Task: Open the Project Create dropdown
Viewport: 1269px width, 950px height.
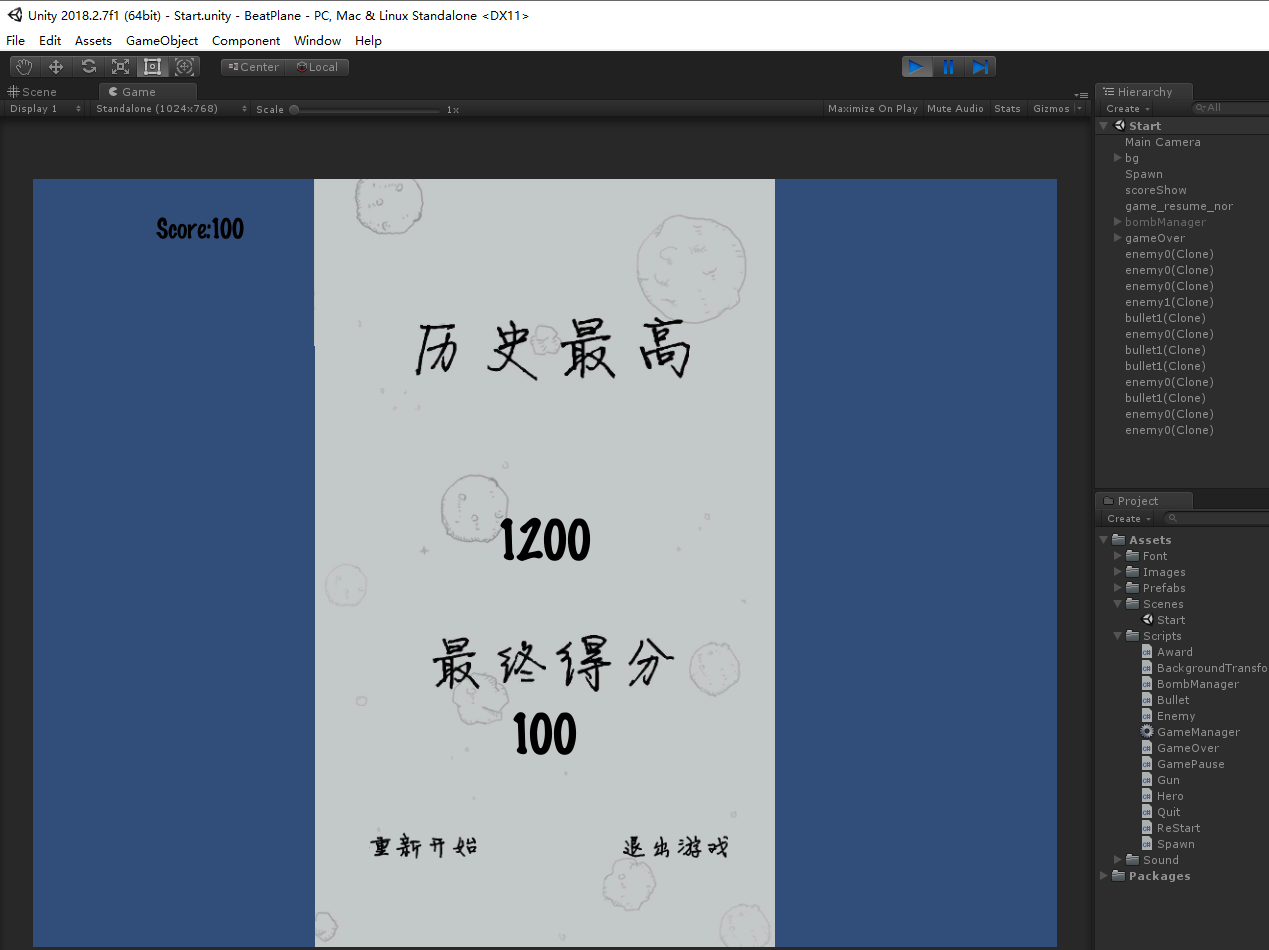Action: [1129, 519]
